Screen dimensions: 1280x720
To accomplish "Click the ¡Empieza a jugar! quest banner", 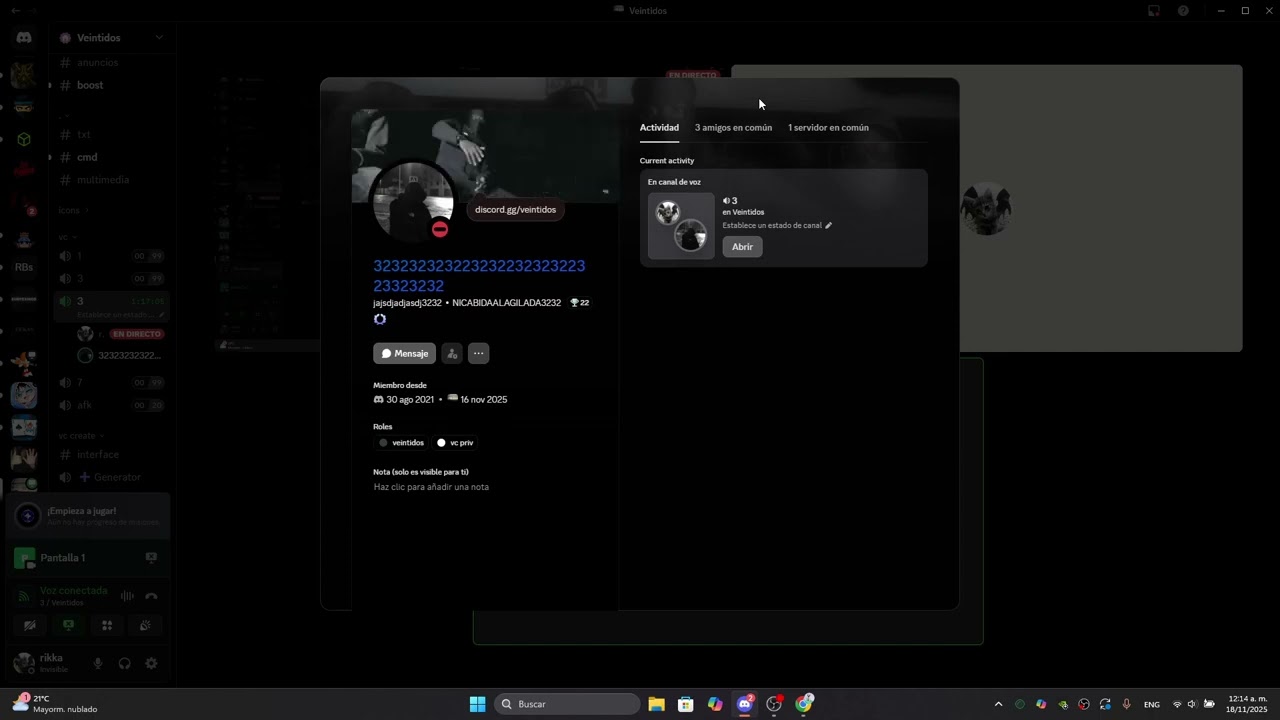I will (x=88, y=516).
